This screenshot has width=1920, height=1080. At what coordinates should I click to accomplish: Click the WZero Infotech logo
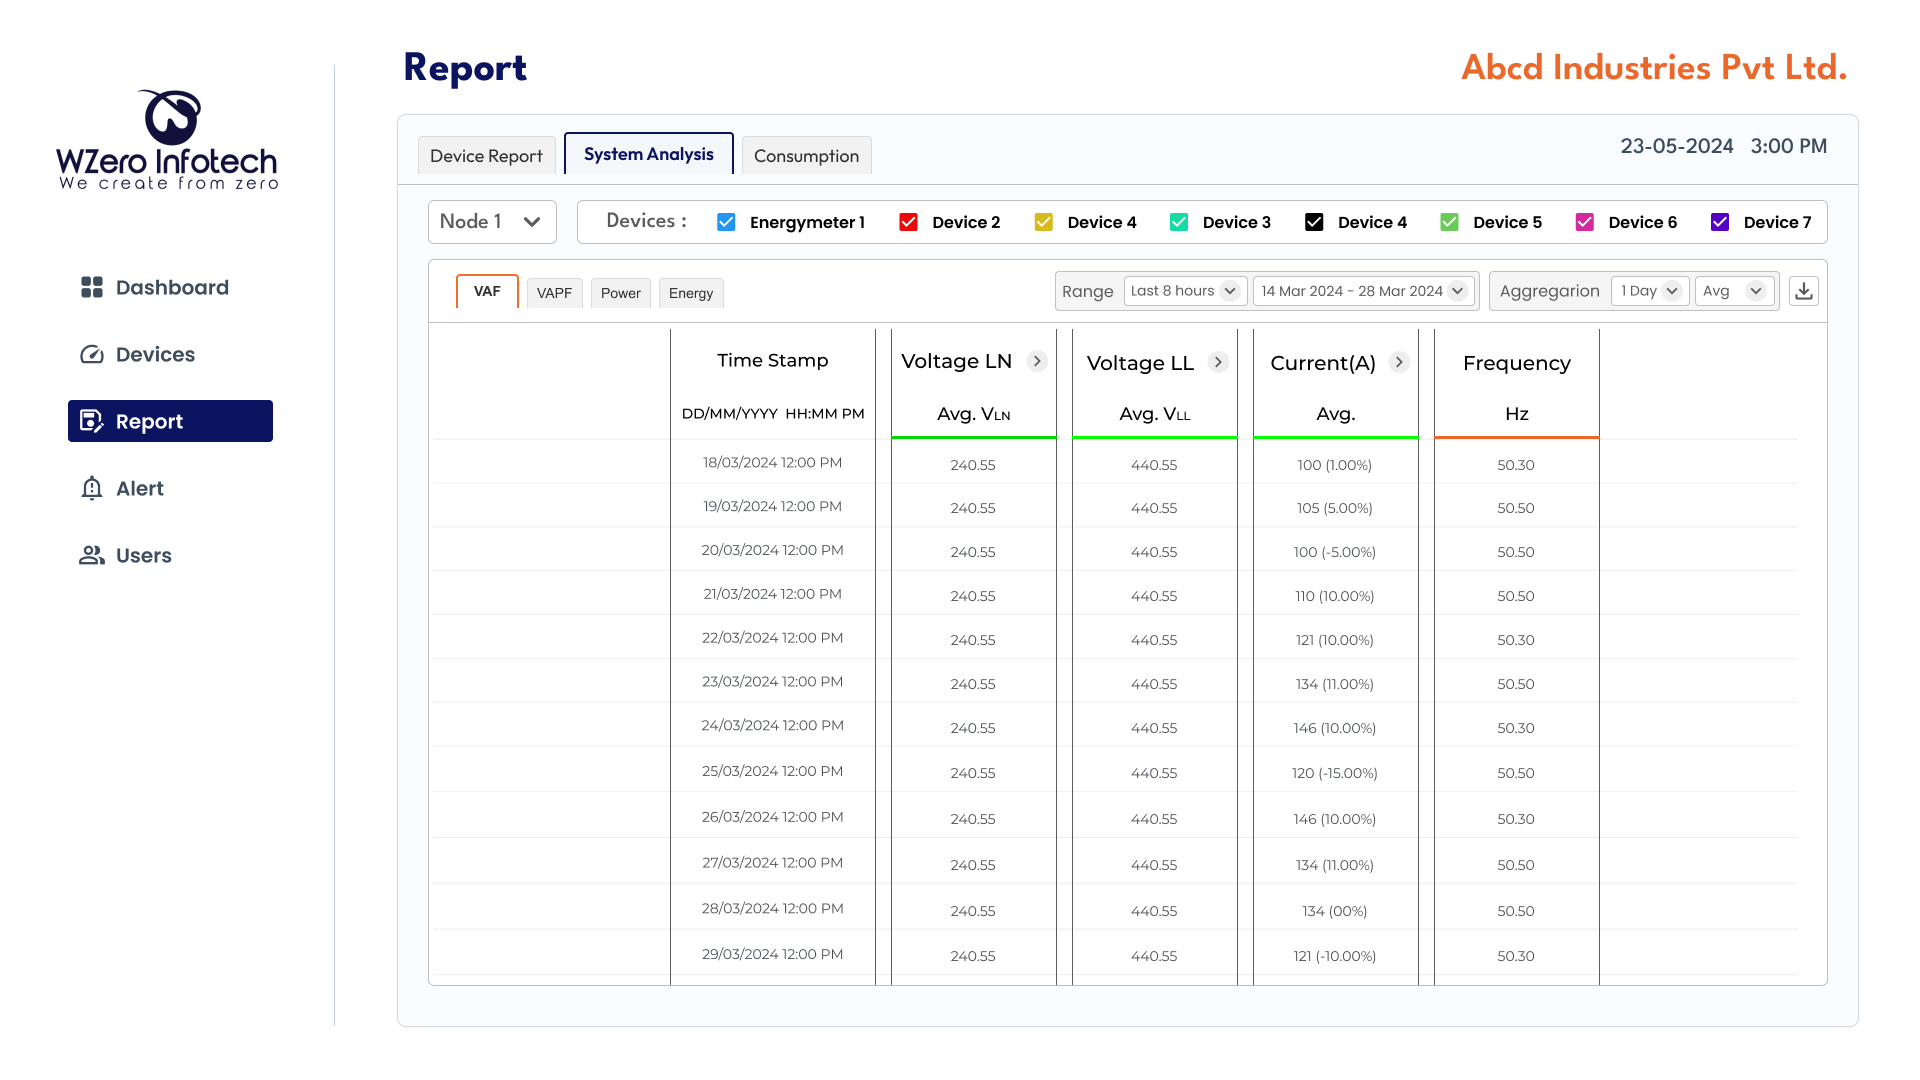167,140
